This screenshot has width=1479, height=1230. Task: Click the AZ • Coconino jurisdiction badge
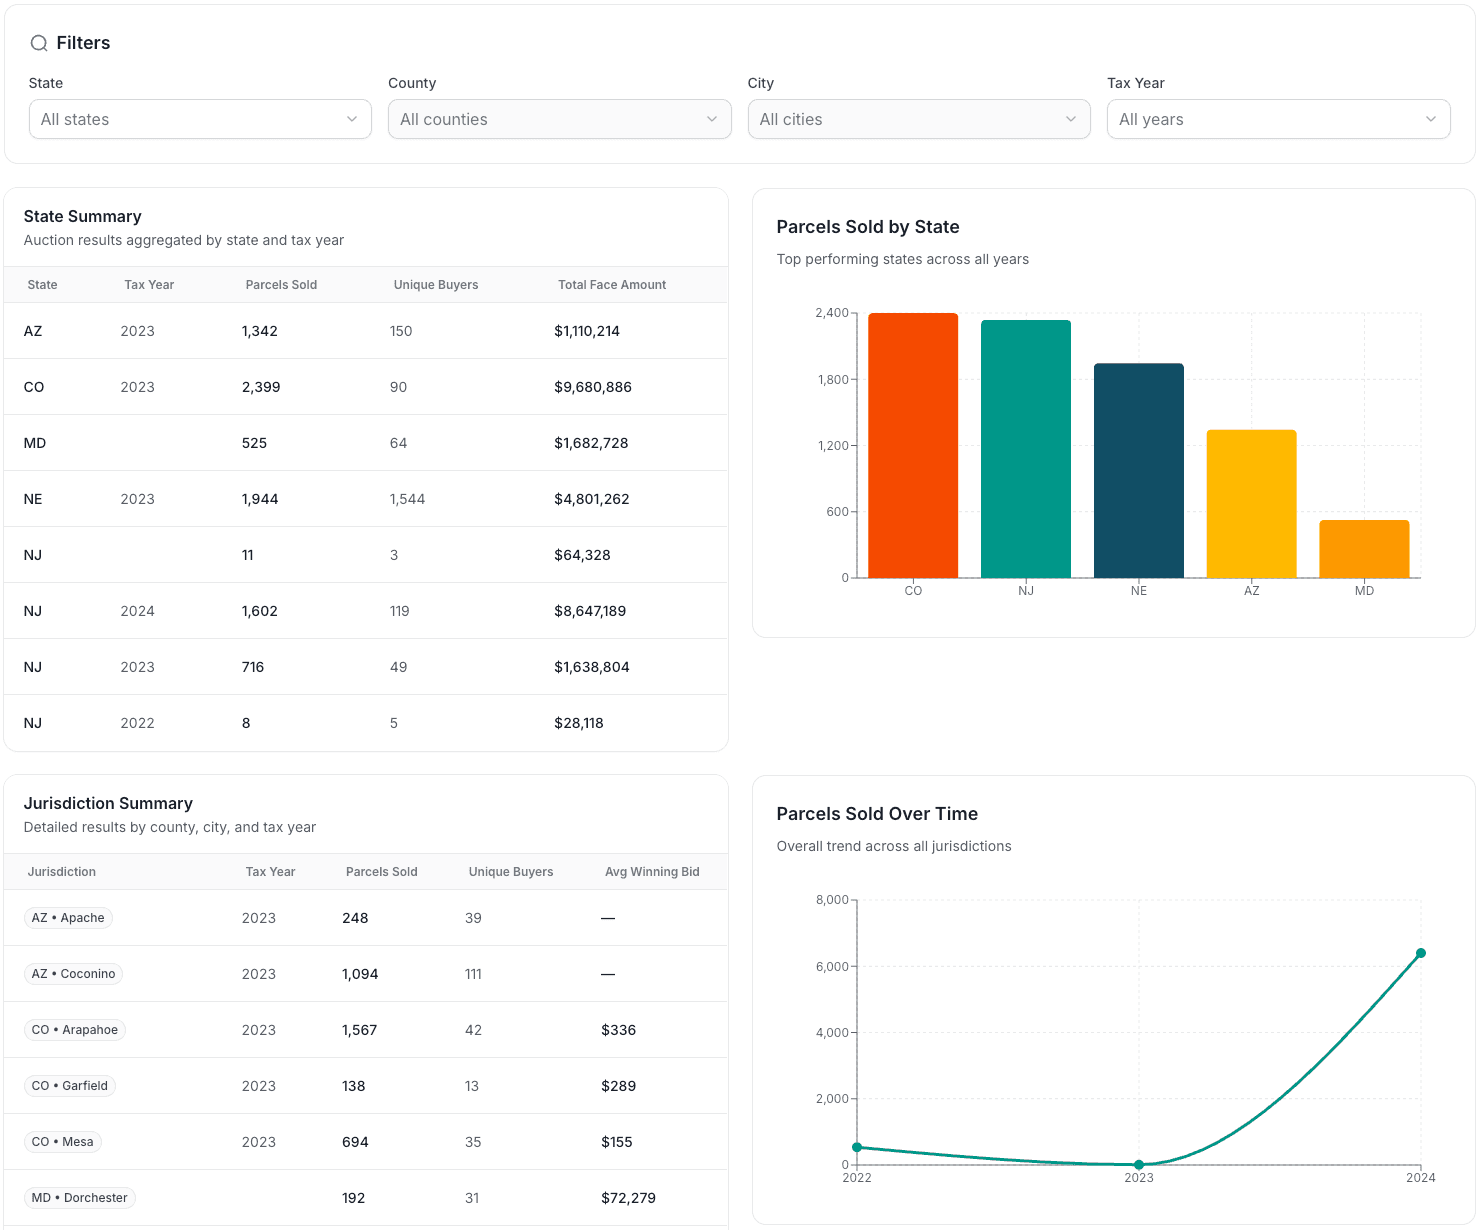click(73, 974)
